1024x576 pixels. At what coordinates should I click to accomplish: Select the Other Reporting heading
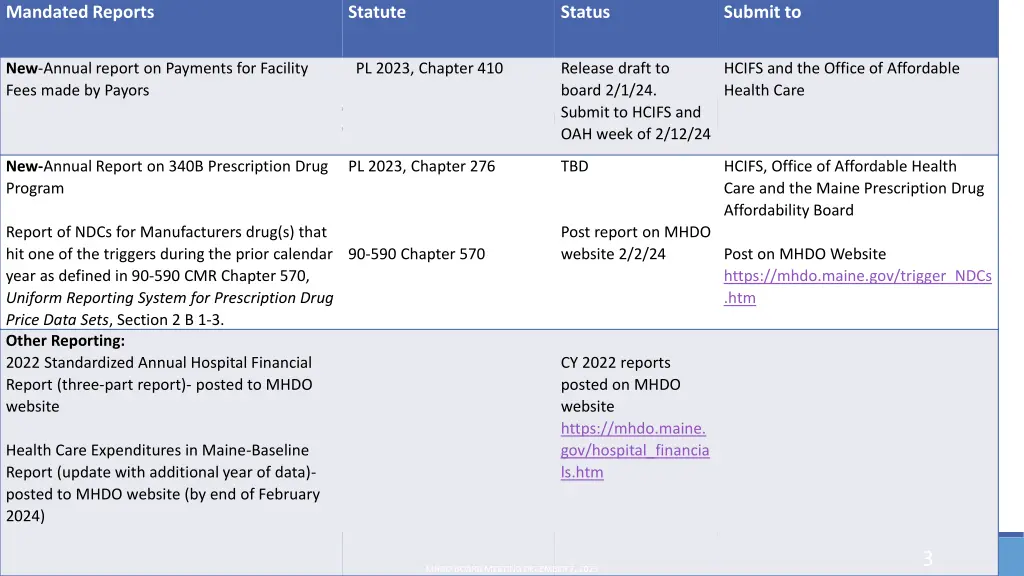coord(66,340)
